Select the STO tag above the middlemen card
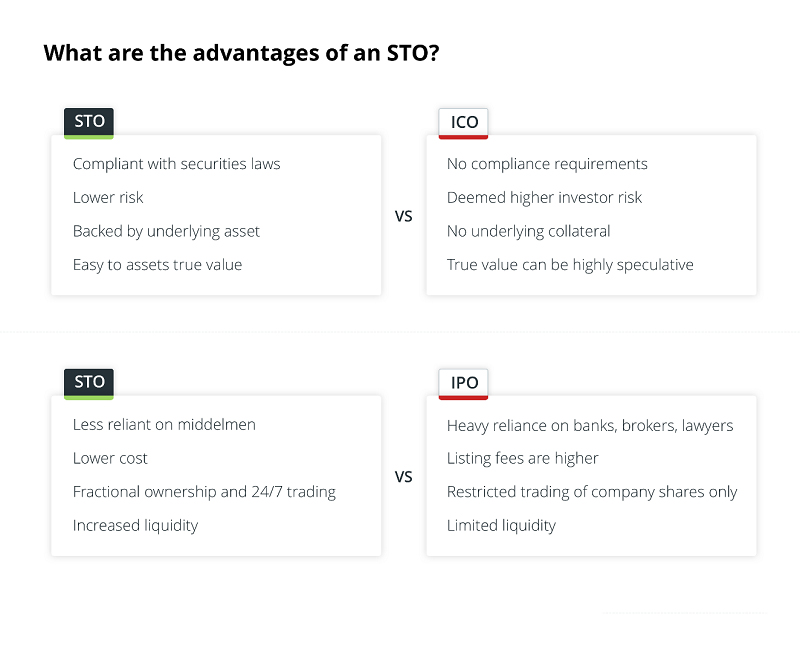Image resolution: width=800 pixels, height=664 pixels. tap(89, 382)
